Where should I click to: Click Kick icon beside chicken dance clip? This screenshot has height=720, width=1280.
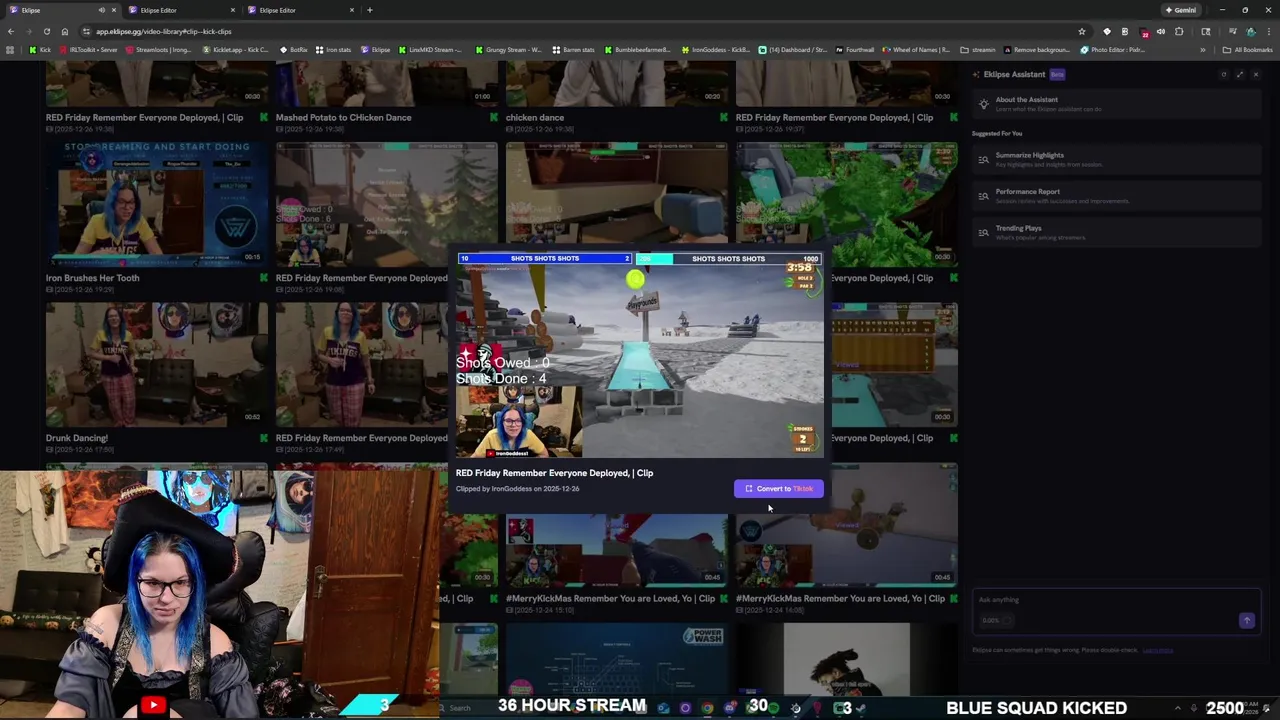pyautogui.click(x=724, y=117)
